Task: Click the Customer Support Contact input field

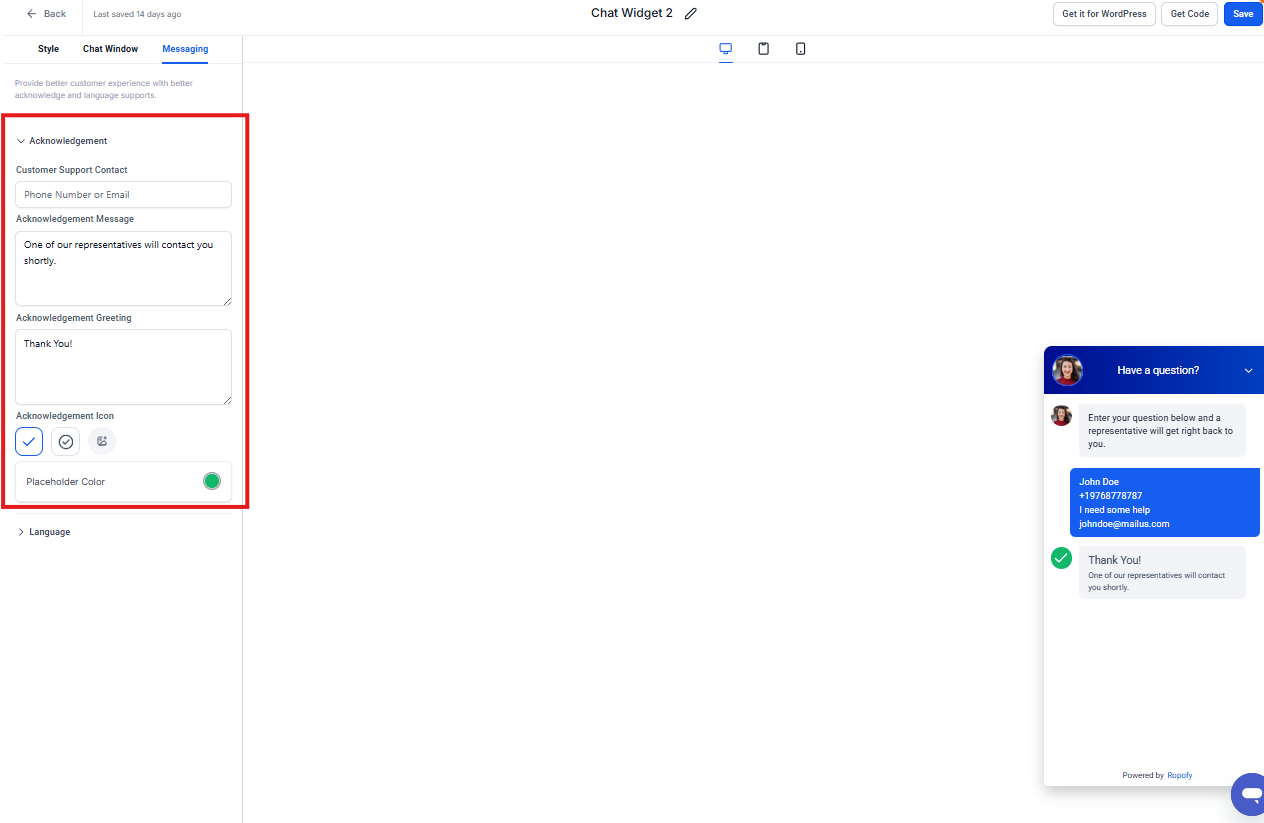Action: (x=124, y=195)
